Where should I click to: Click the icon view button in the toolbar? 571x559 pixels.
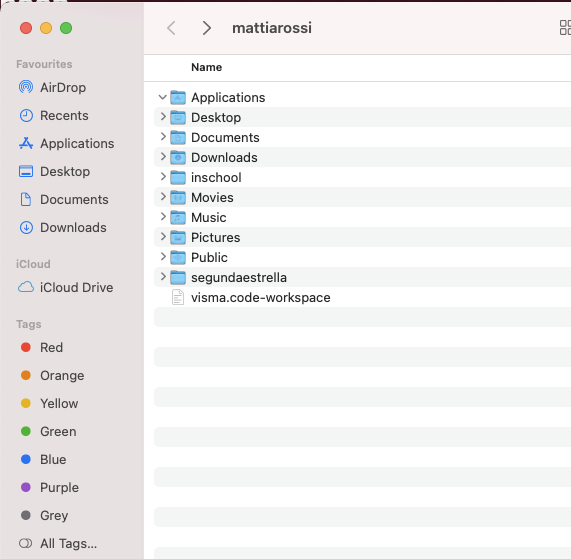click(x=565, y=28)
